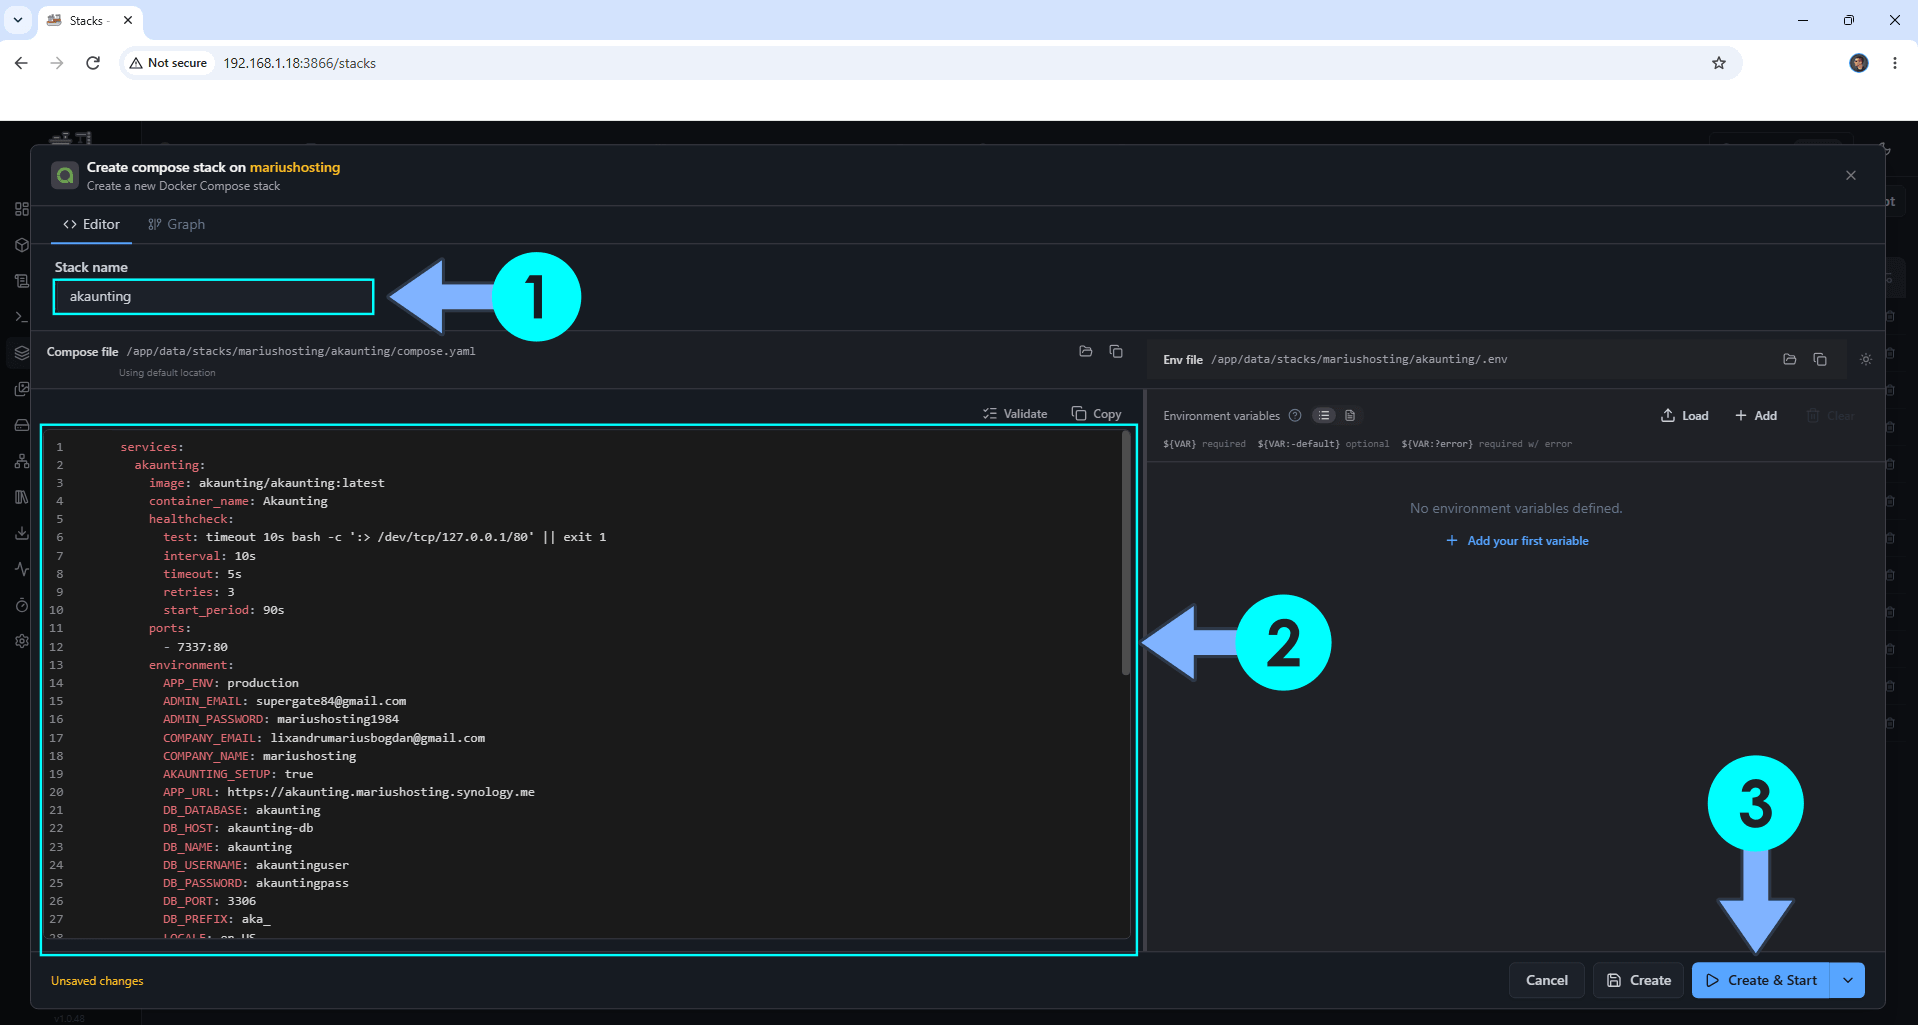Open the browser profile avatar
Image resolution: width=1918 pixels, height=1025 pixels.
tap(1859, 63)
